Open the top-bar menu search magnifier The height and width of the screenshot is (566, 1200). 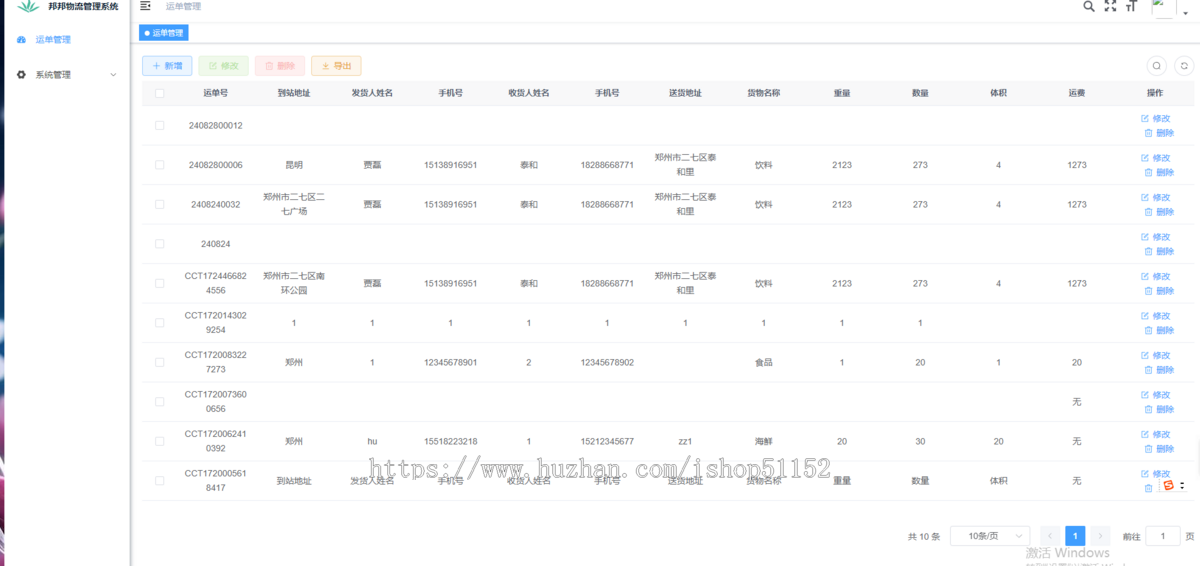click(x=1089, y=6)
